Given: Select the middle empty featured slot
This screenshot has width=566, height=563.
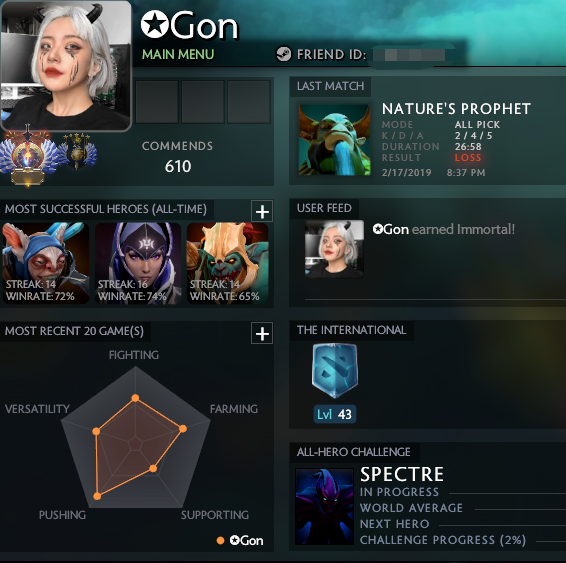Looking at the screenshot, I should click(203, 102).
